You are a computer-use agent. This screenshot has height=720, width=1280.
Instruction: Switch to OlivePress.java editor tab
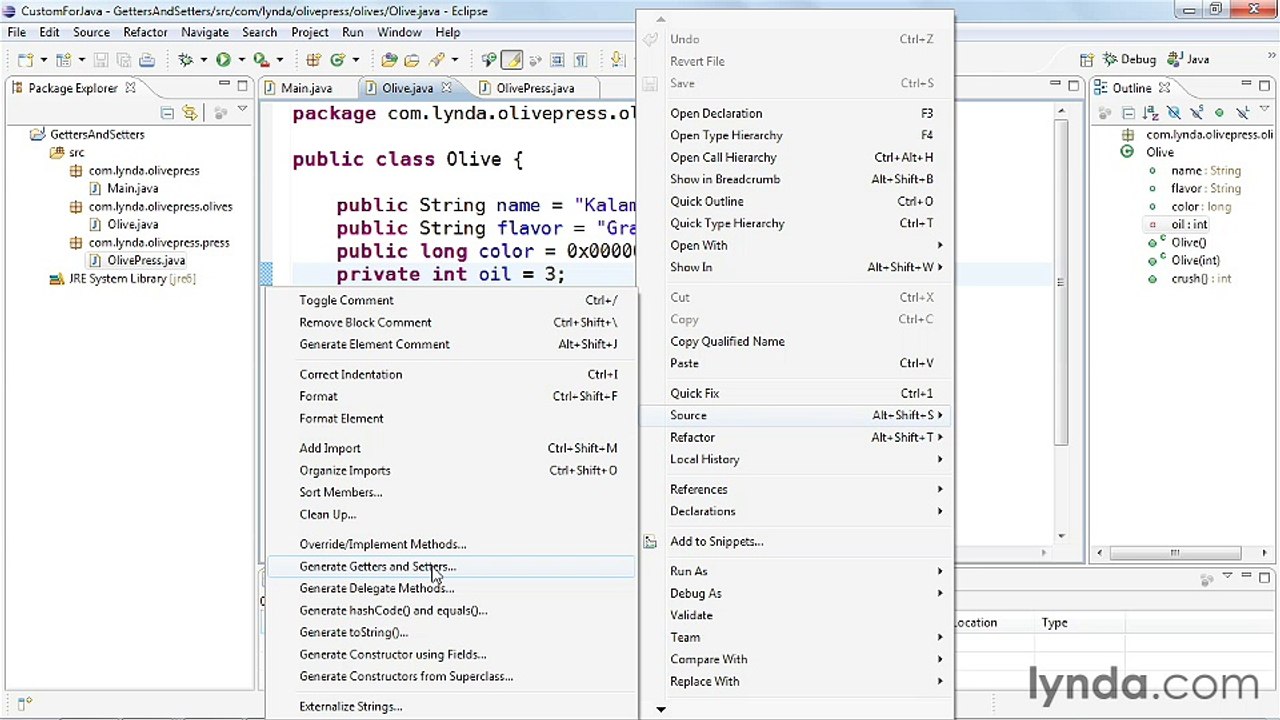point(528,88)
